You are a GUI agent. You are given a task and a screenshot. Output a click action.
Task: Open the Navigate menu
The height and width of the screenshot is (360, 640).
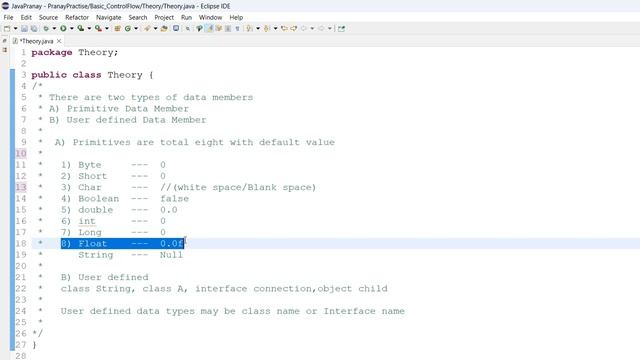[109, 18]
